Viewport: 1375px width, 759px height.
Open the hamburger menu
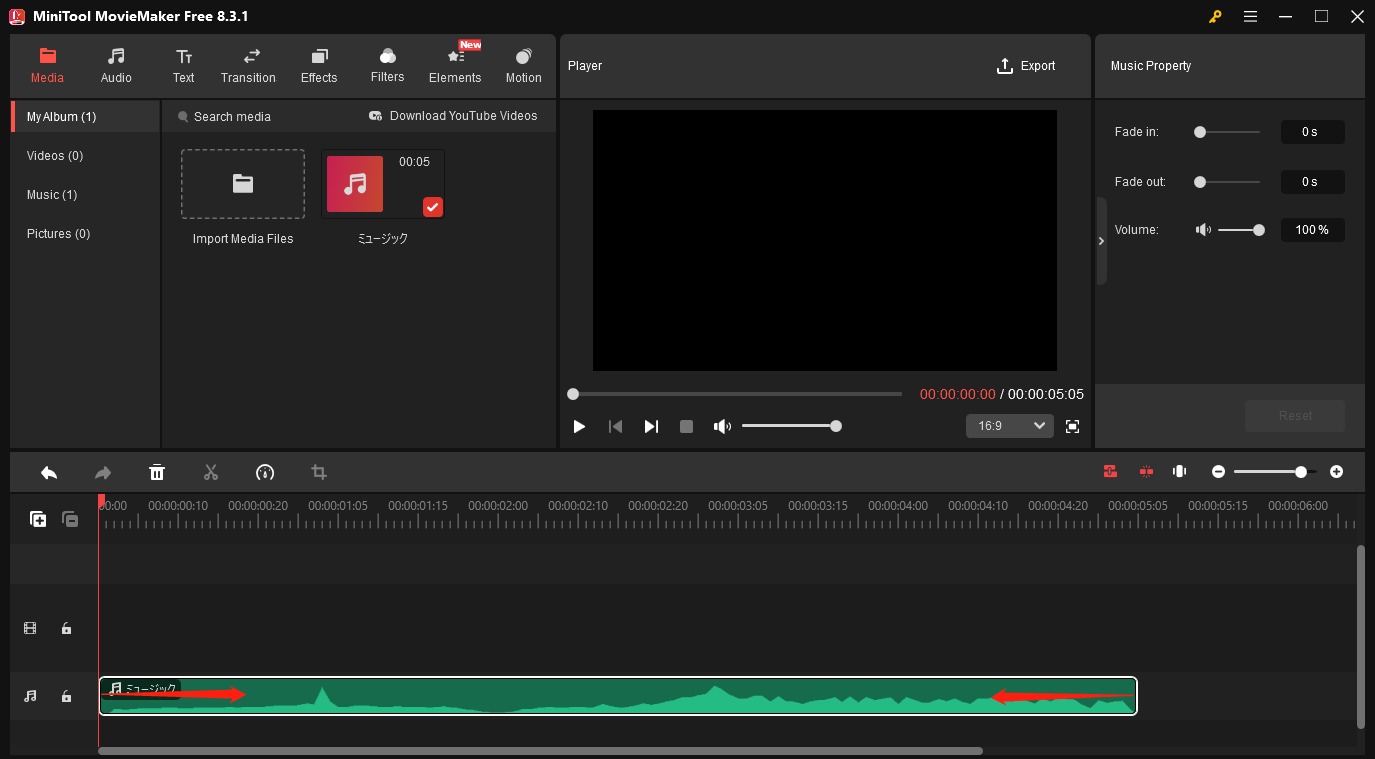1250,16
